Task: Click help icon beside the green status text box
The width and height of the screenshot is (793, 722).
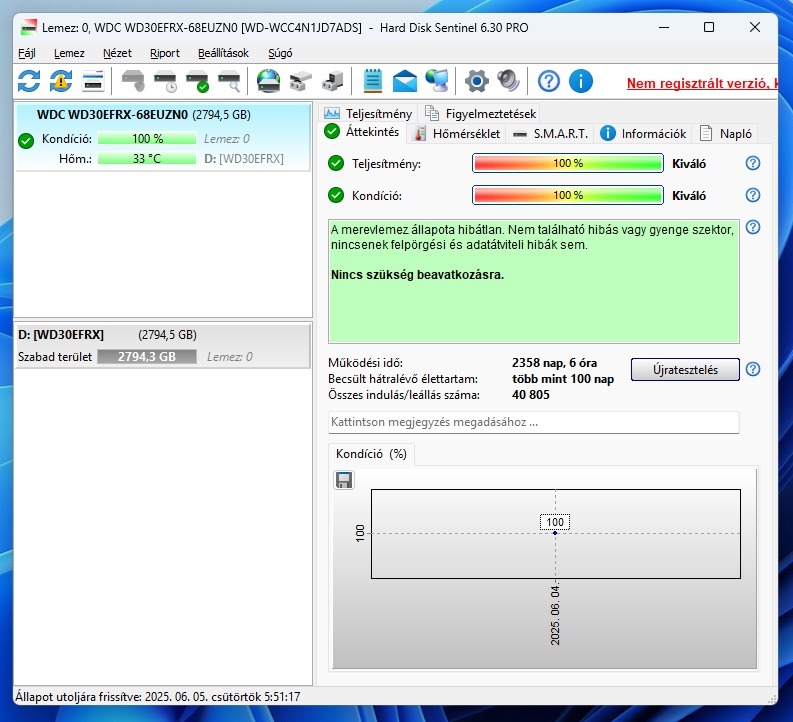Action: [x=753, y=227]
